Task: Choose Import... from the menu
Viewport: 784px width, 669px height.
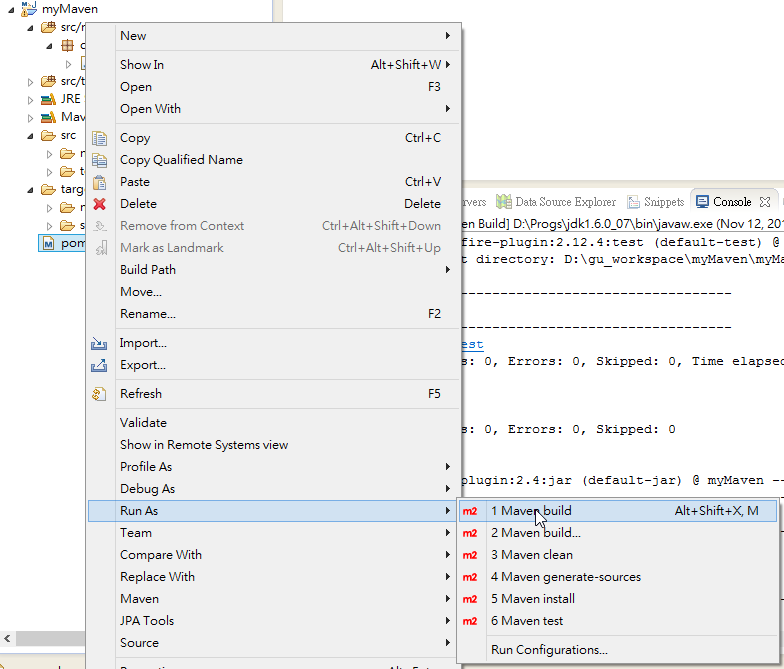Action: coord(274,343)
